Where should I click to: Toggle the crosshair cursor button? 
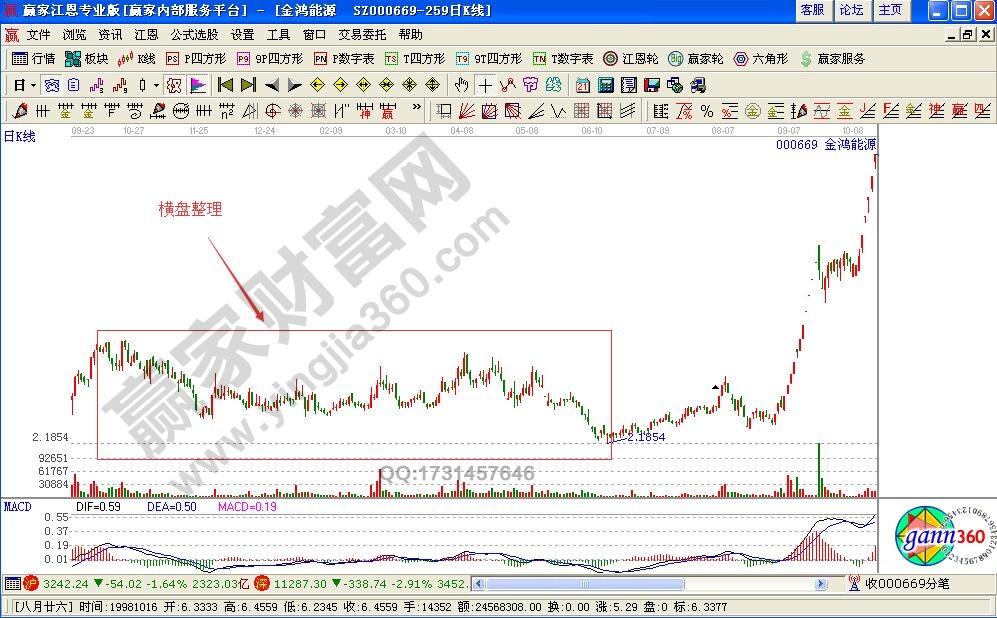point(485,85)
